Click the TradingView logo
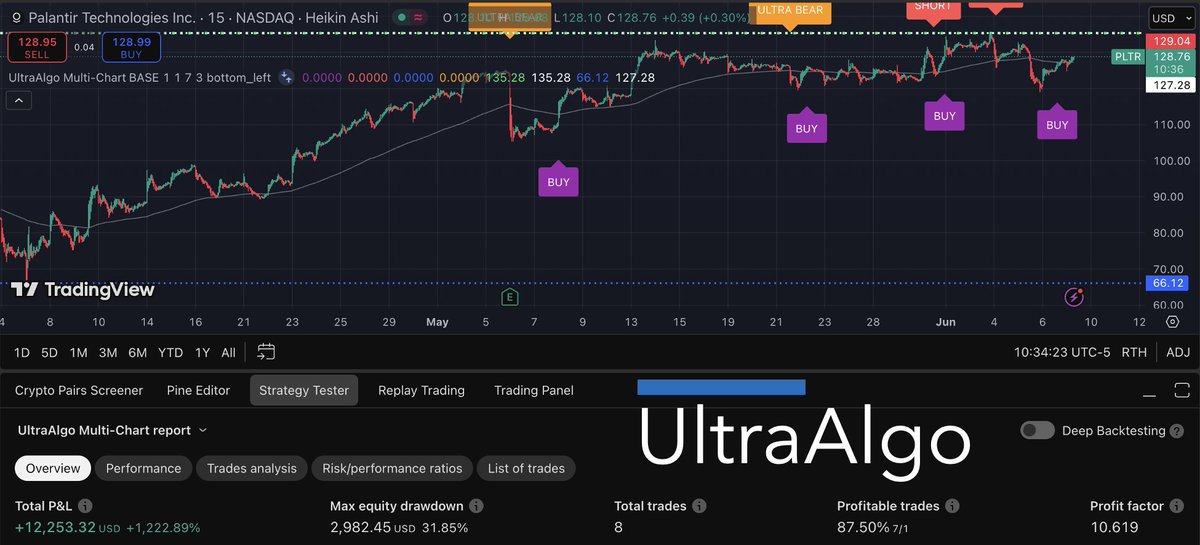 [83, 290]
